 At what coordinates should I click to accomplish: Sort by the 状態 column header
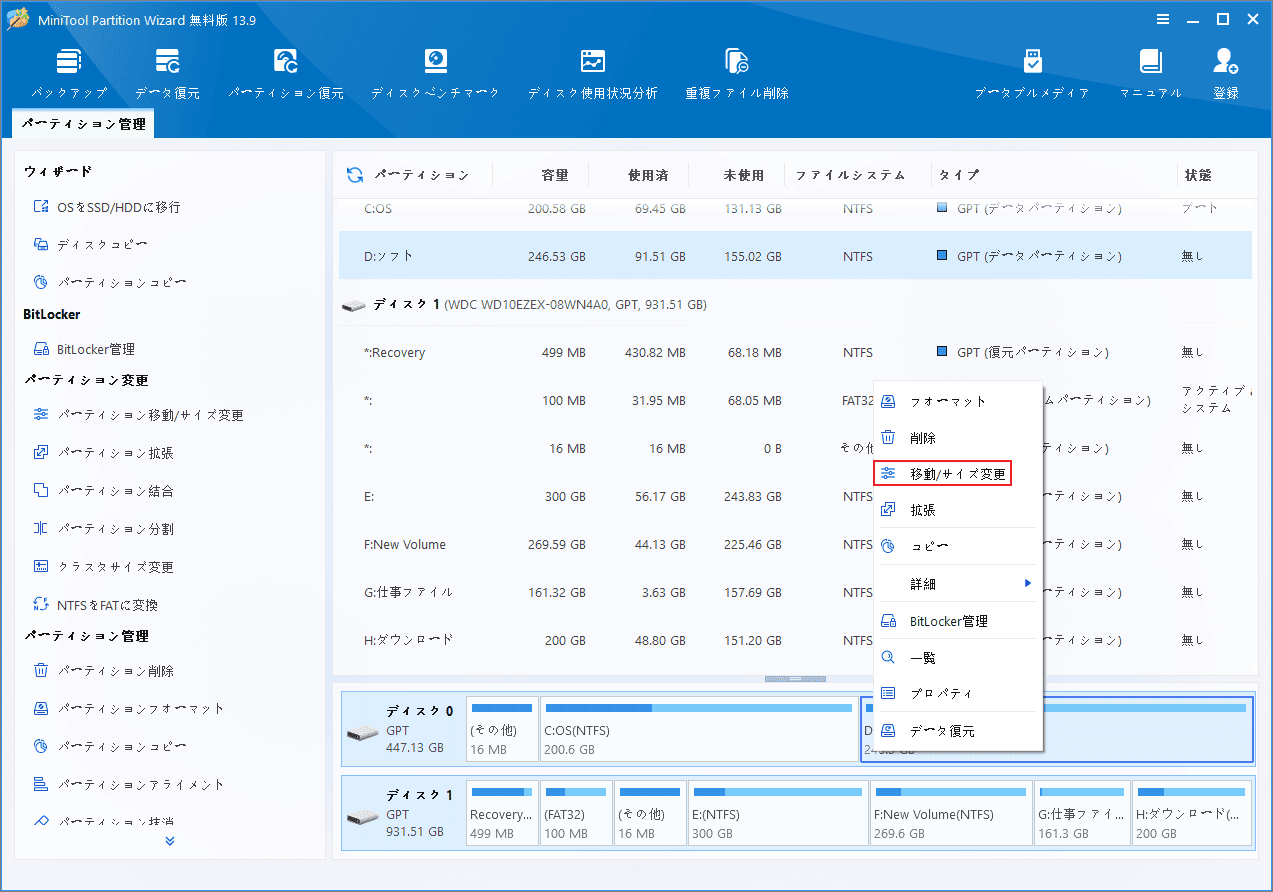[1198, 175]
